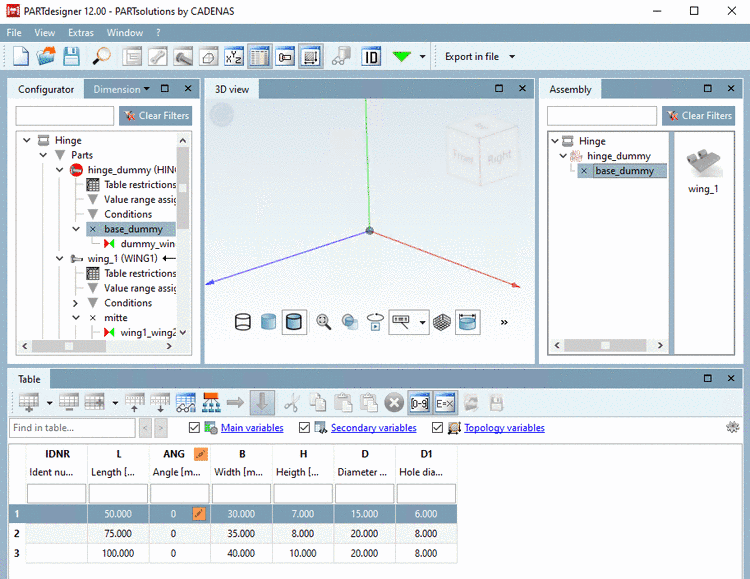Click the zoom-to-fit magnifier in 3D view
Screen dimensions: 750x579
click(x=323, y=322)
